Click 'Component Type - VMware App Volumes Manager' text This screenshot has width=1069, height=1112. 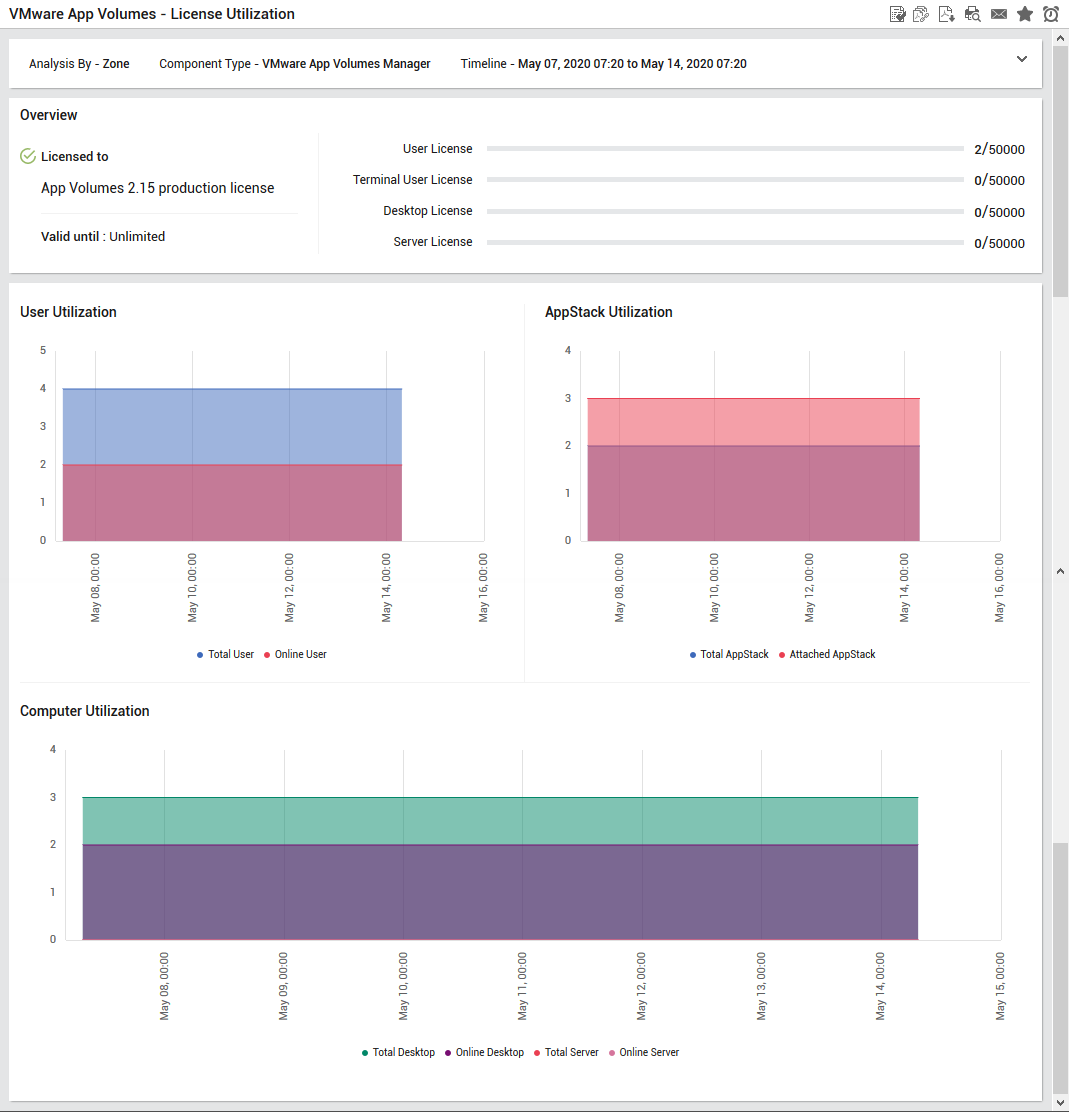[x=294, y=64]
